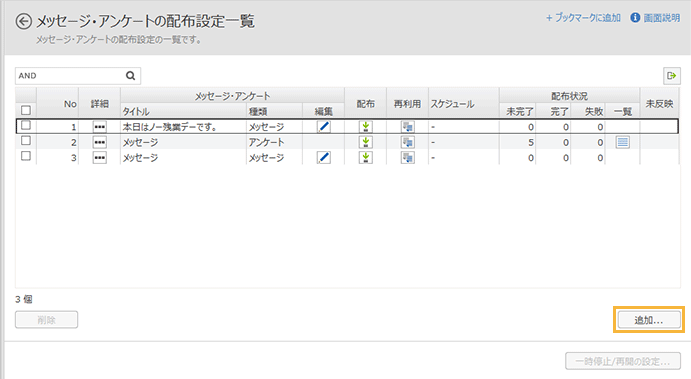The image size is (691, 379).
Task: Select title 本日はノー残業デーです。
Action: [170, 127]
